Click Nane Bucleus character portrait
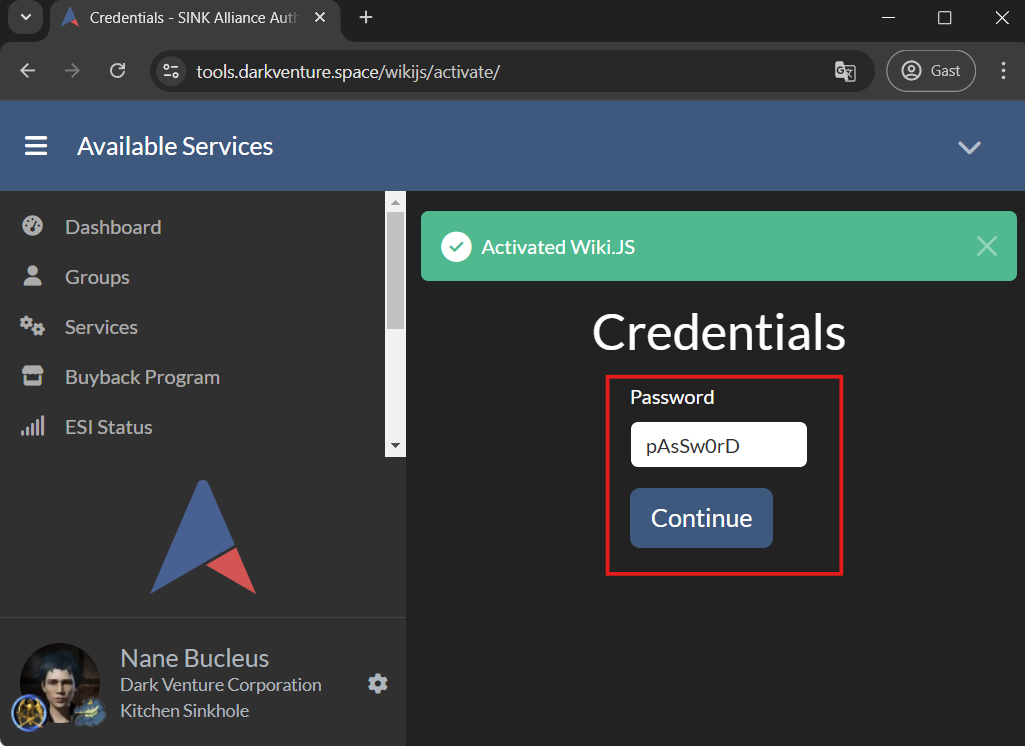 pyautogui.click(x=60, y=682)
